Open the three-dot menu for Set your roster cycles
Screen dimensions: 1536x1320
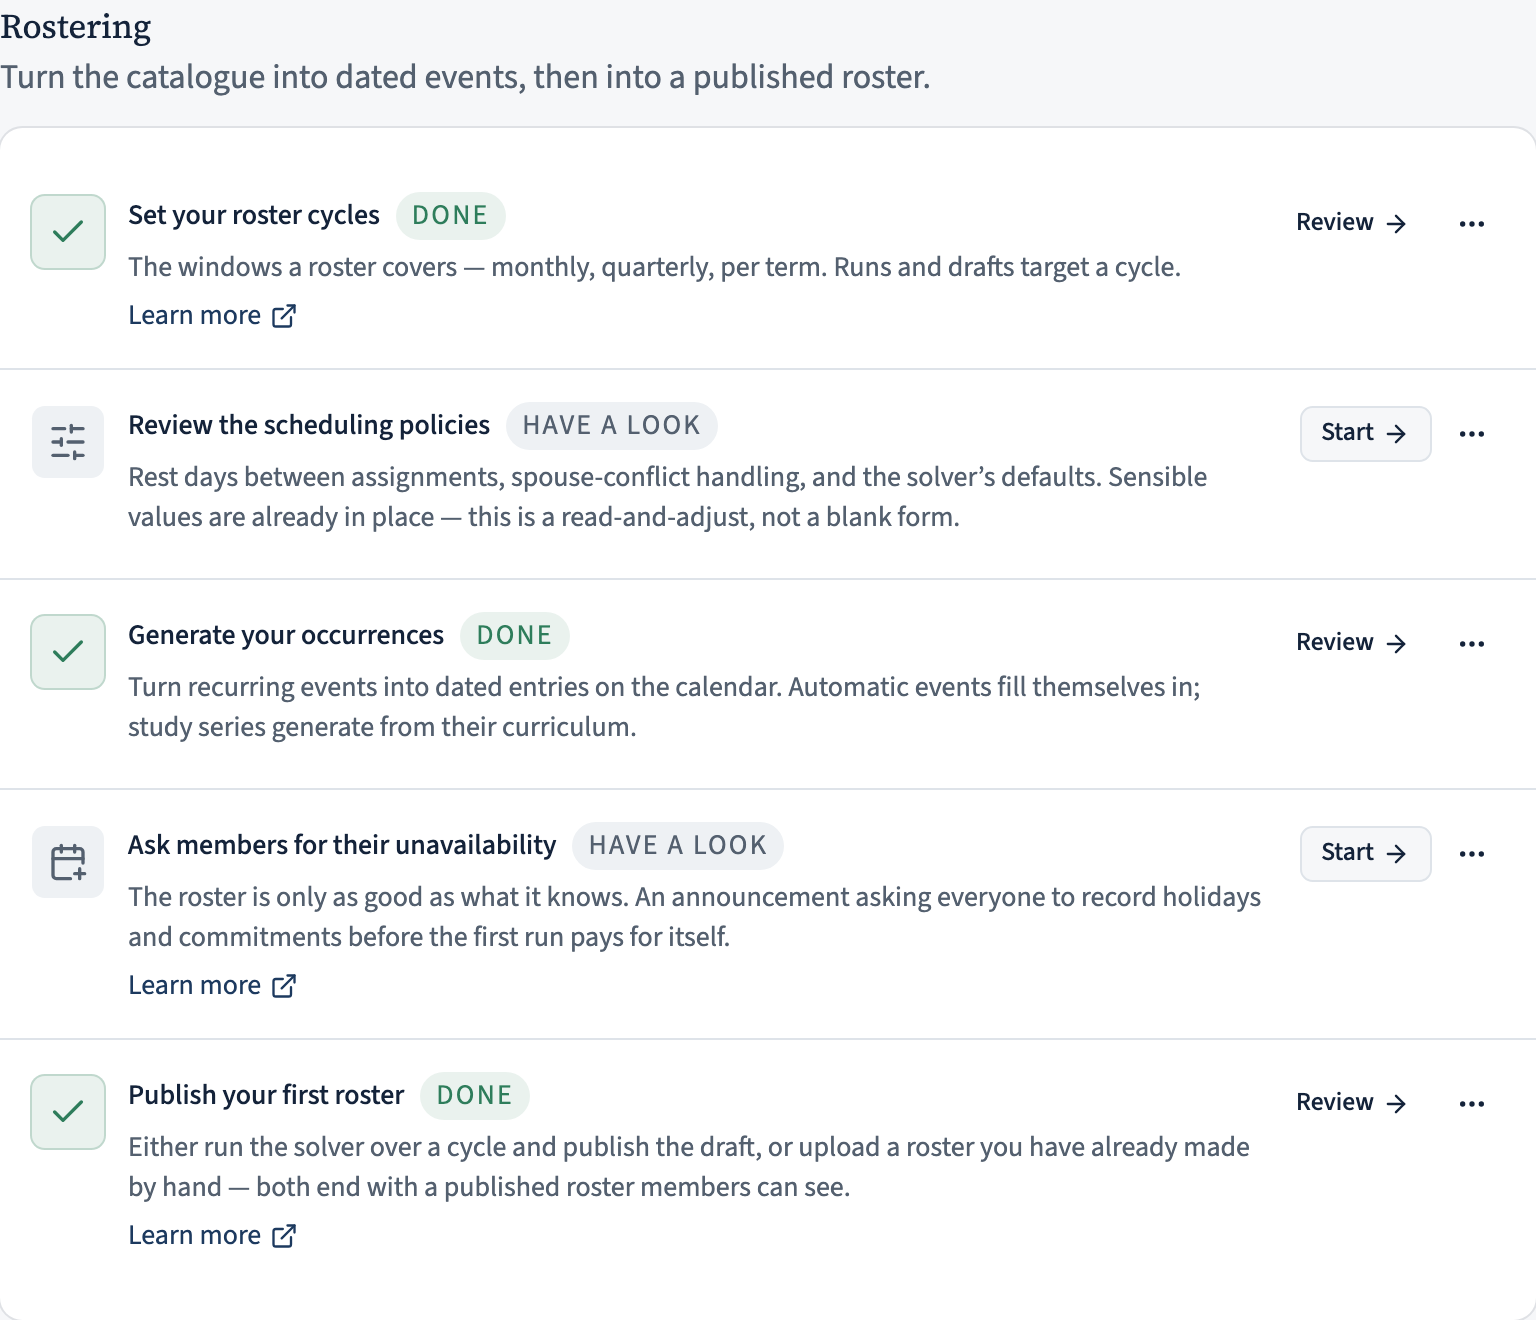coord(1472,223)
